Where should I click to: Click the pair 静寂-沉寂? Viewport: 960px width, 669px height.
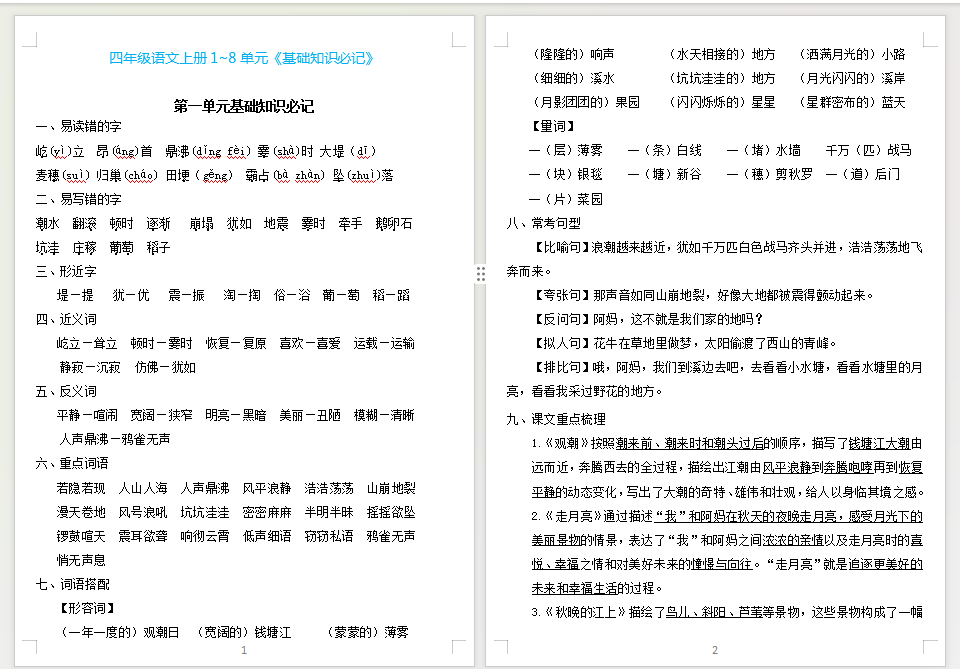[90, 367]
